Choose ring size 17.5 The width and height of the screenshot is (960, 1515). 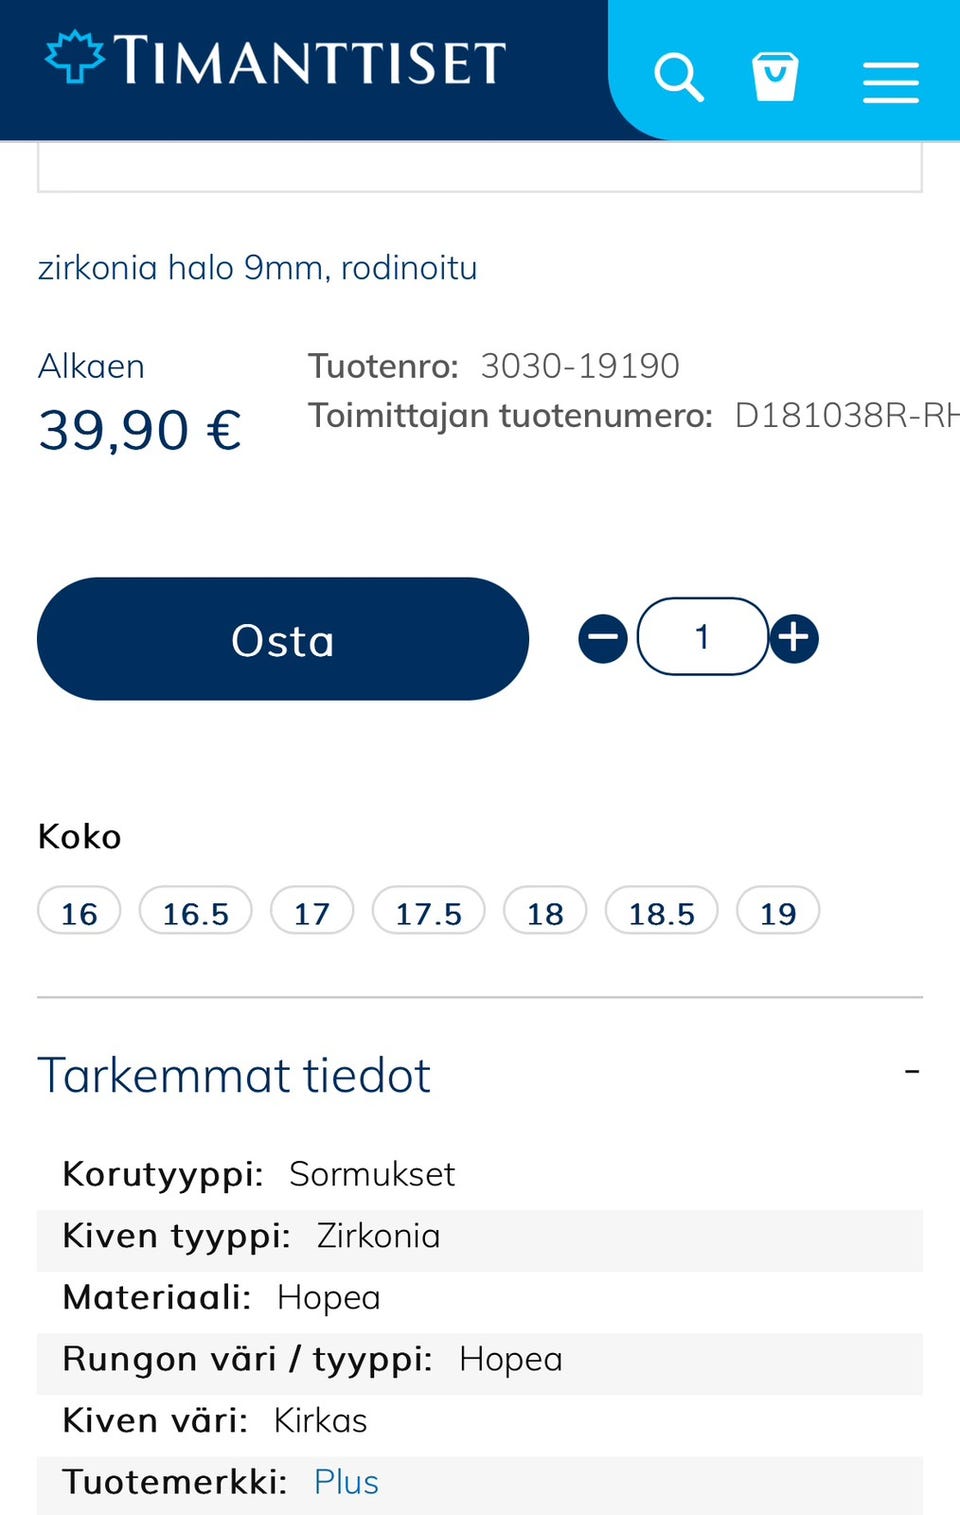(x=428, y=912)
